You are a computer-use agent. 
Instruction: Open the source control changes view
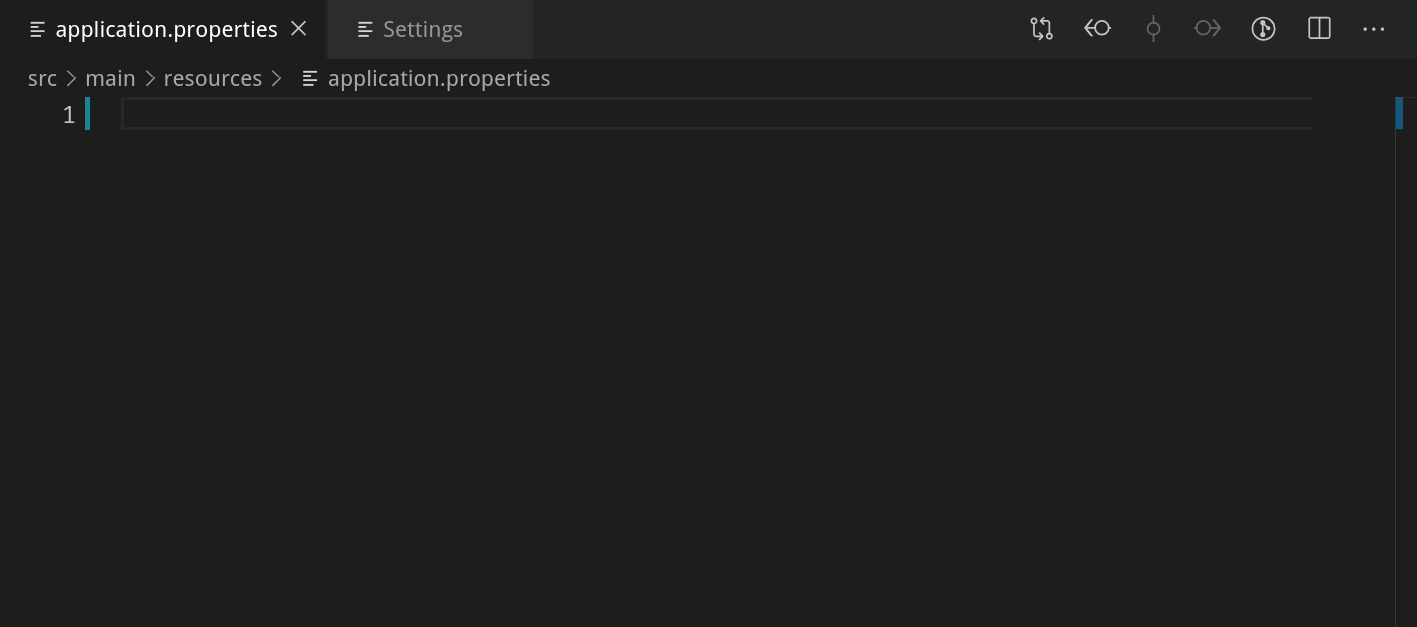tap(1041, 28)
